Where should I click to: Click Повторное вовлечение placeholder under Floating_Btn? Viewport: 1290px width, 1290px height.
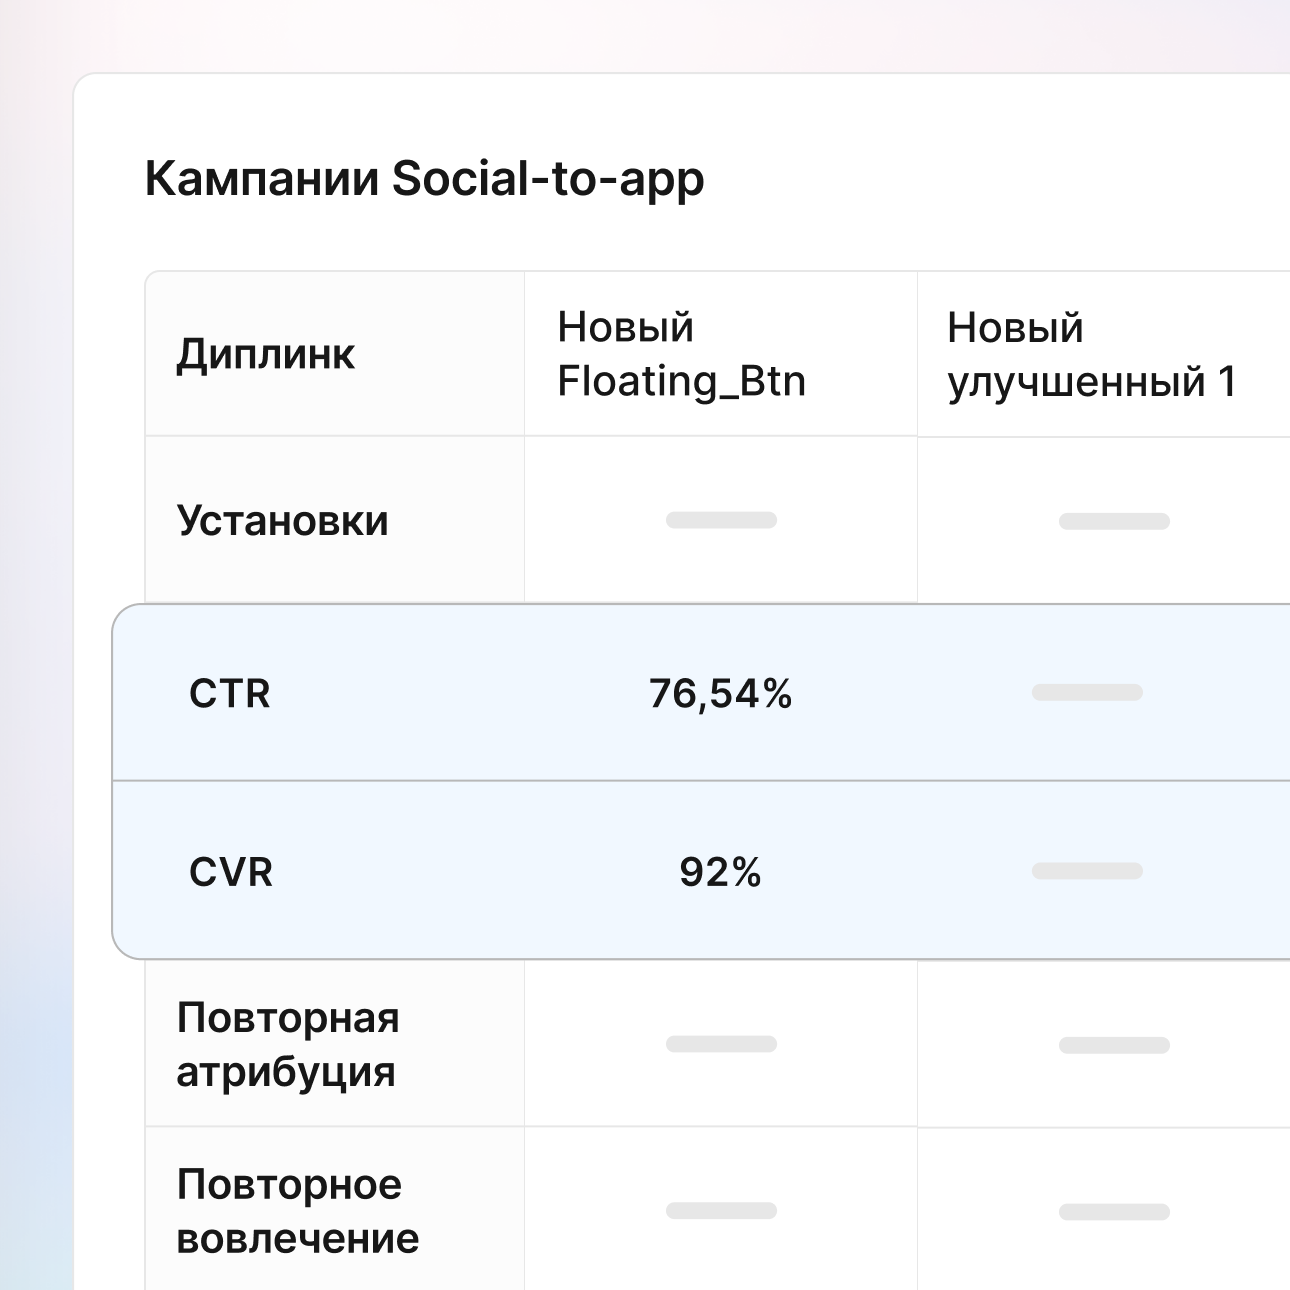tap(721, 1211)
